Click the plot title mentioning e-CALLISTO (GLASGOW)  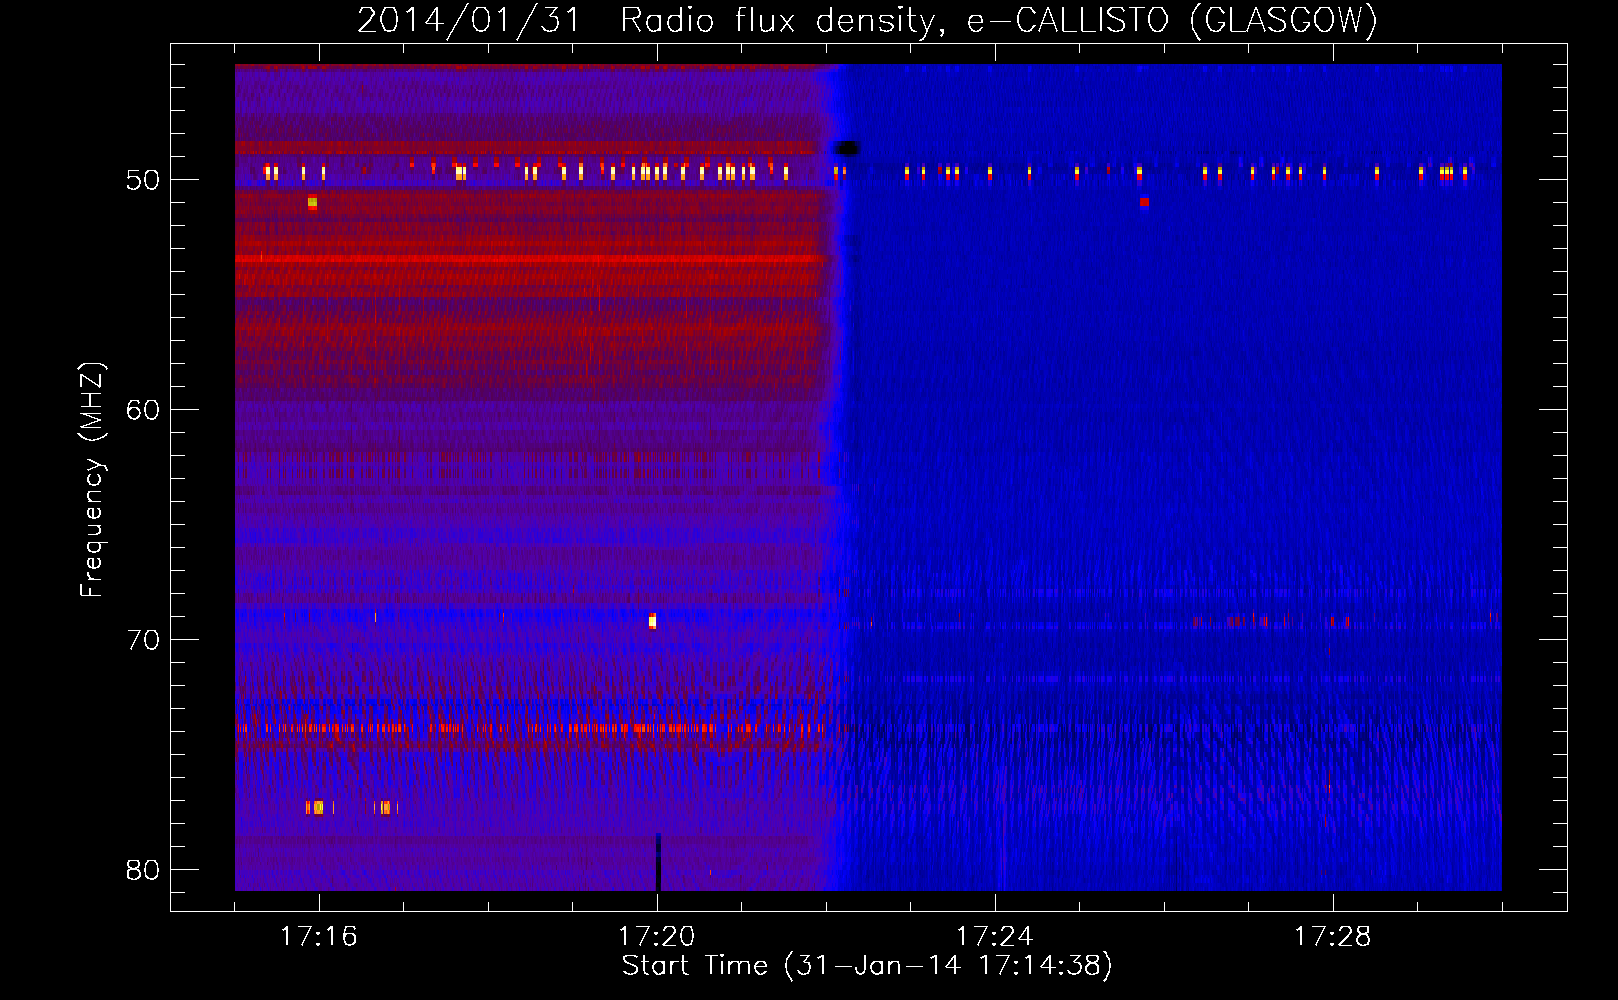(867, 20)
